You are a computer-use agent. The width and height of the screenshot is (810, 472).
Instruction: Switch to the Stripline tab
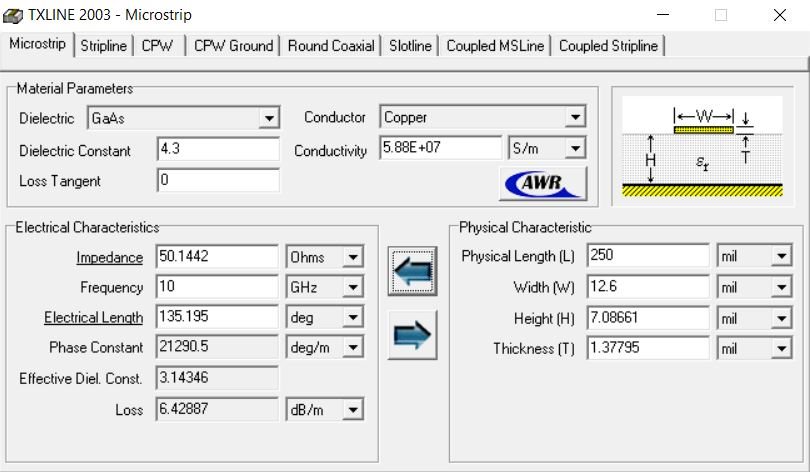104,46
